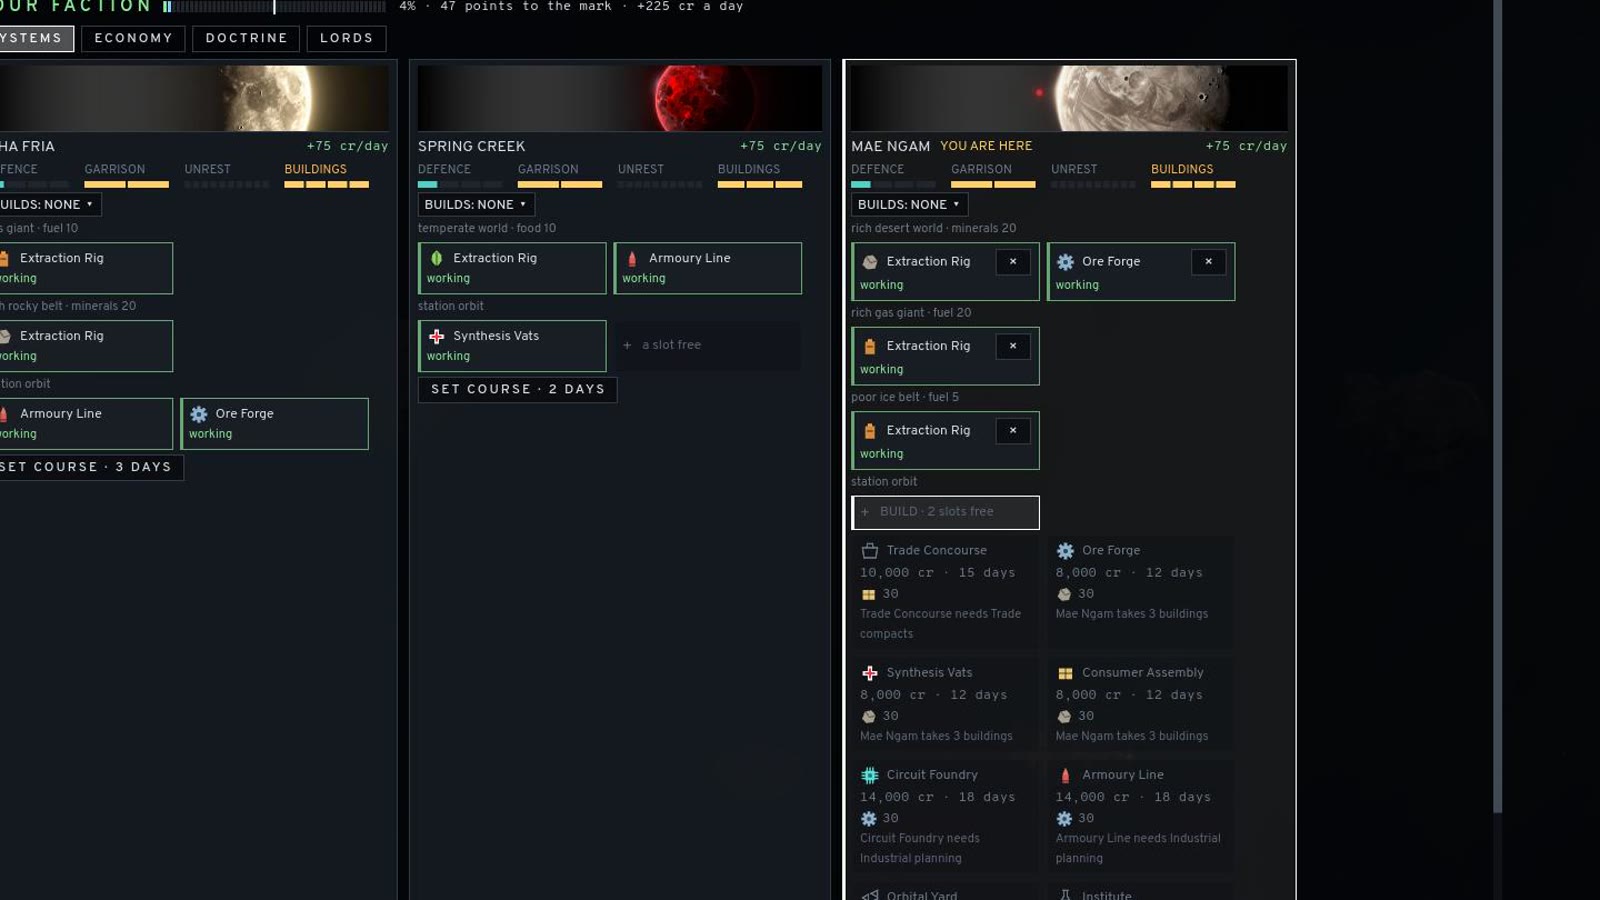Open the Builds dropdown in Ha Fria

(49, 204)
